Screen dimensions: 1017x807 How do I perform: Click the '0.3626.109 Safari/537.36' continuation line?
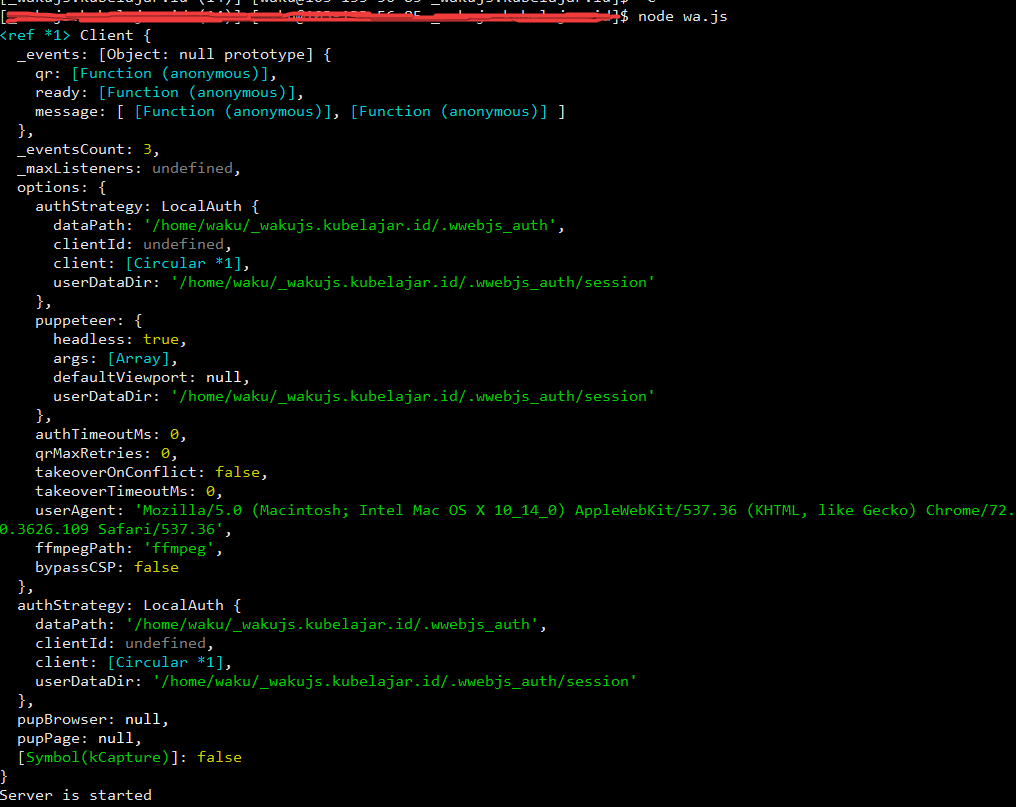coord(115,529)
